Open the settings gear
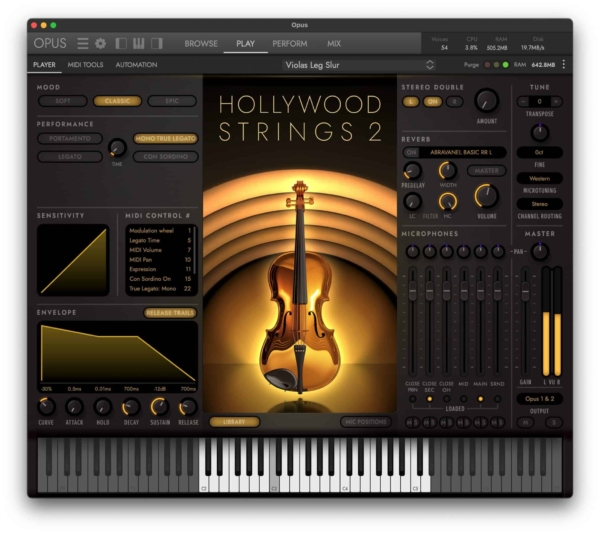This screenshot has width=600, height=534. [x=101, y=43]
